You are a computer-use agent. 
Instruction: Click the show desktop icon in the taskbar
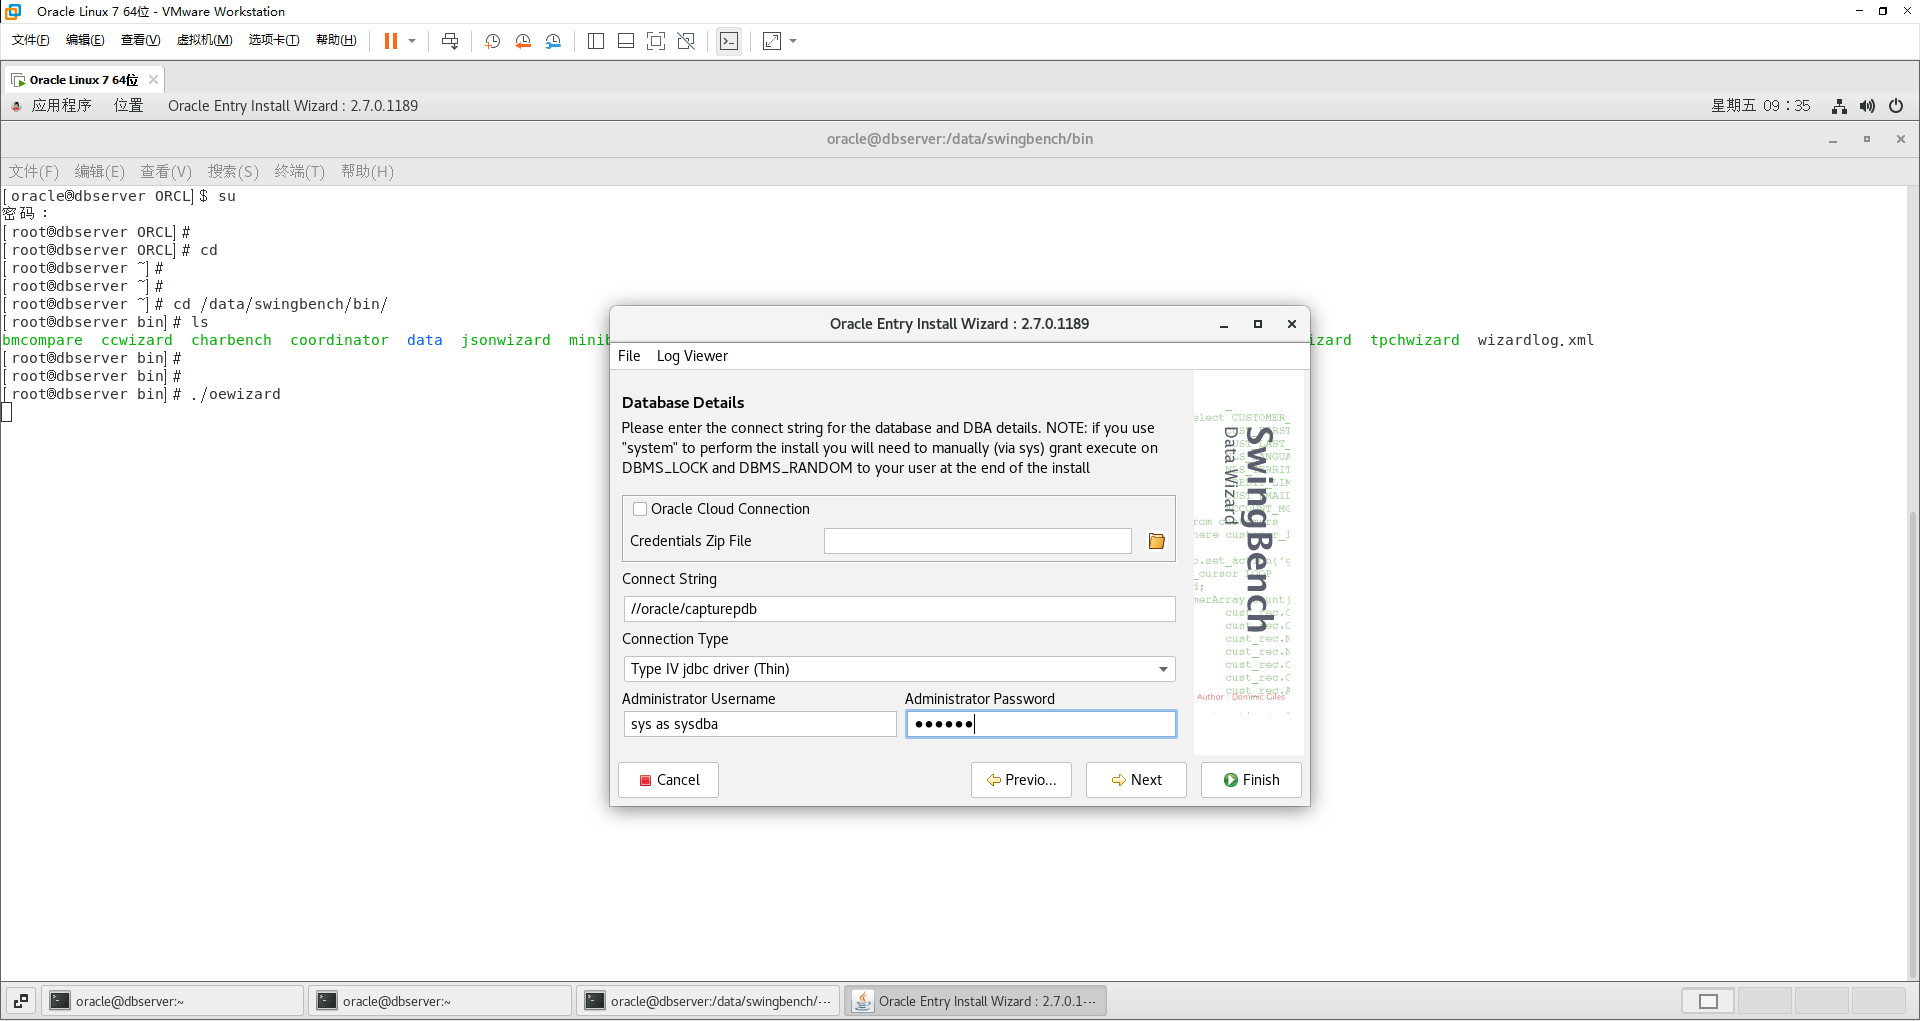[21, 1001]
